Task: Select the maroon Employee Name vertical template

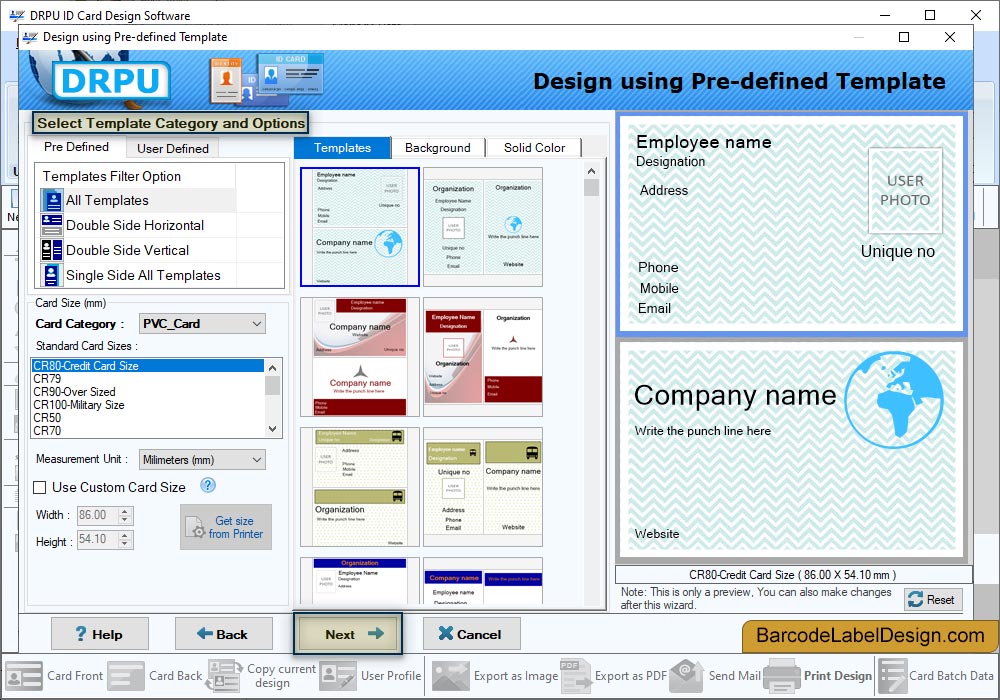Action: pos(483,357)
